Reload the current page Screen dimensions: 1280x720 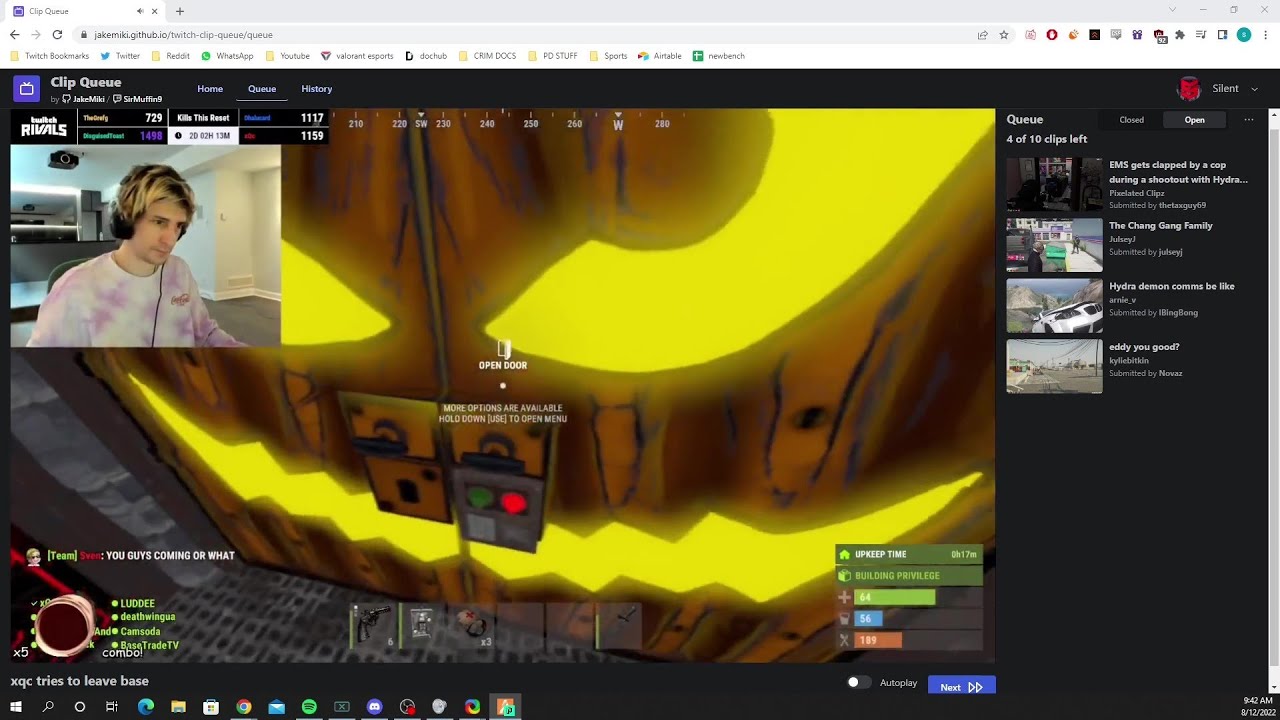[x=57, y=35]
